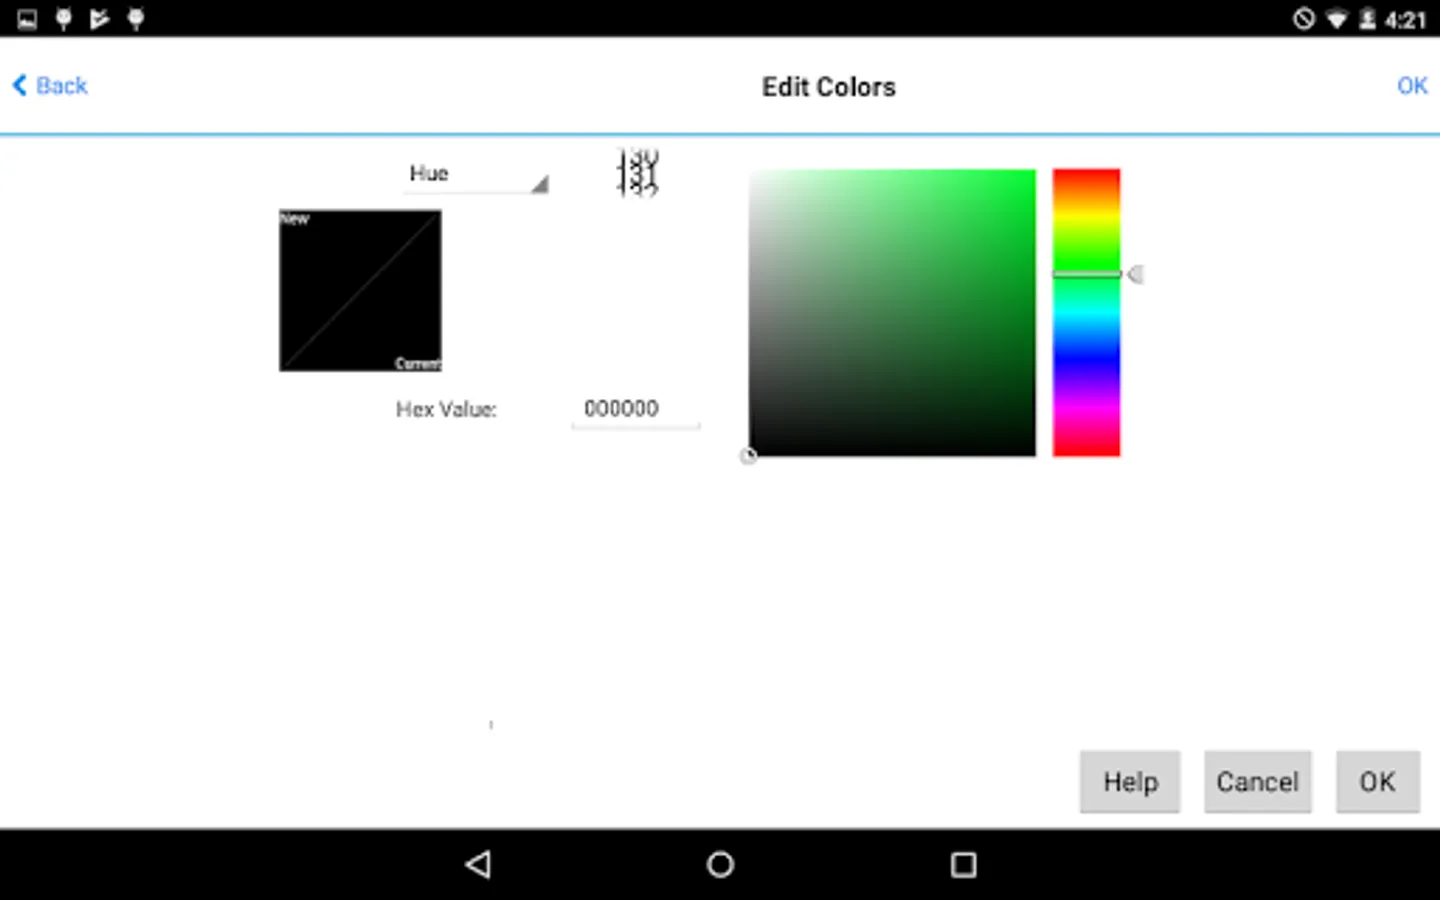Open the Hue mode dropdown
Viewport: 1440px width, 900px height.
(475, 174)
